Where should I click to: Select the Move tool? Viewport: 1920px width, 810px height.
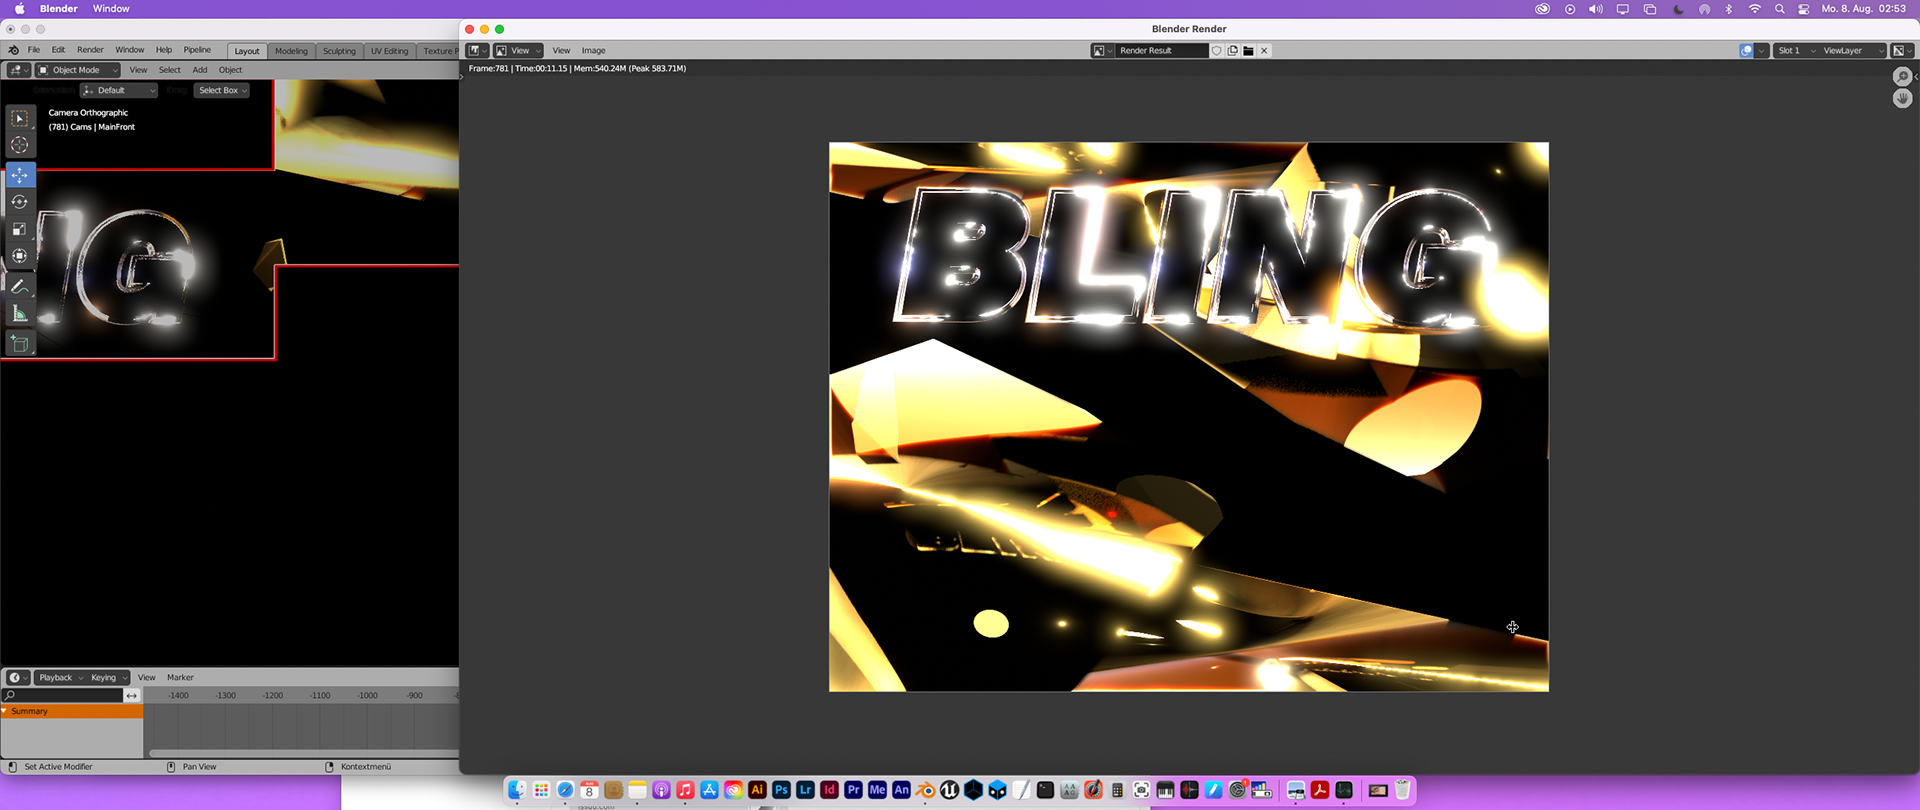19,175
